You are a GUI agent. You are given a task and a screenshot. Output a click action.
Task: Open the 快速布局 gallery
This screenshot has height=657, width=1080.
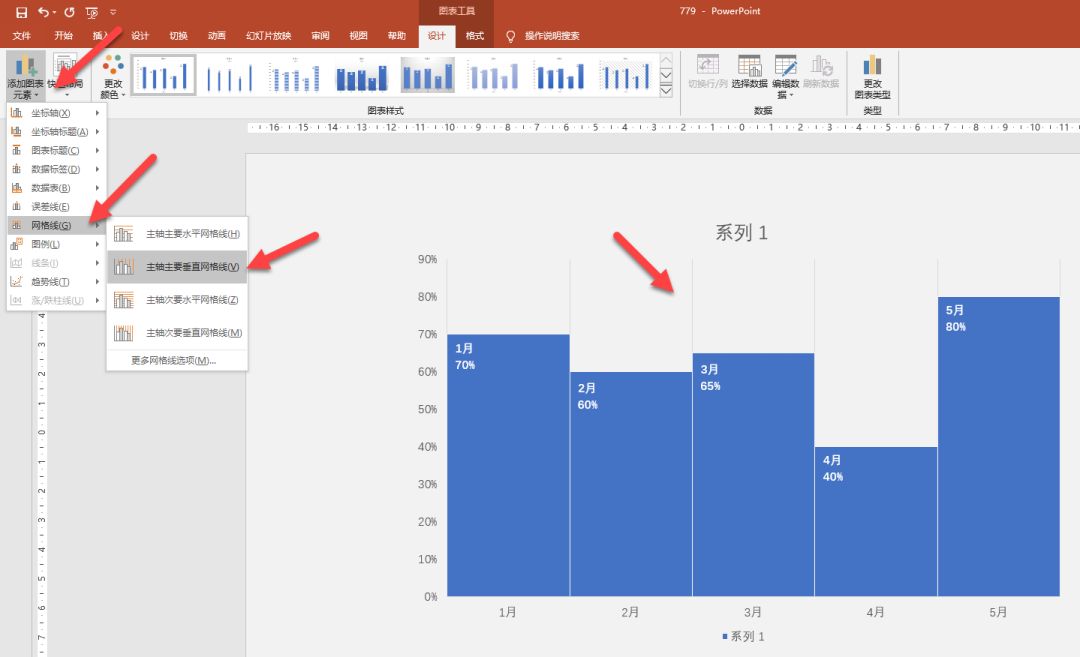(67, 76)
